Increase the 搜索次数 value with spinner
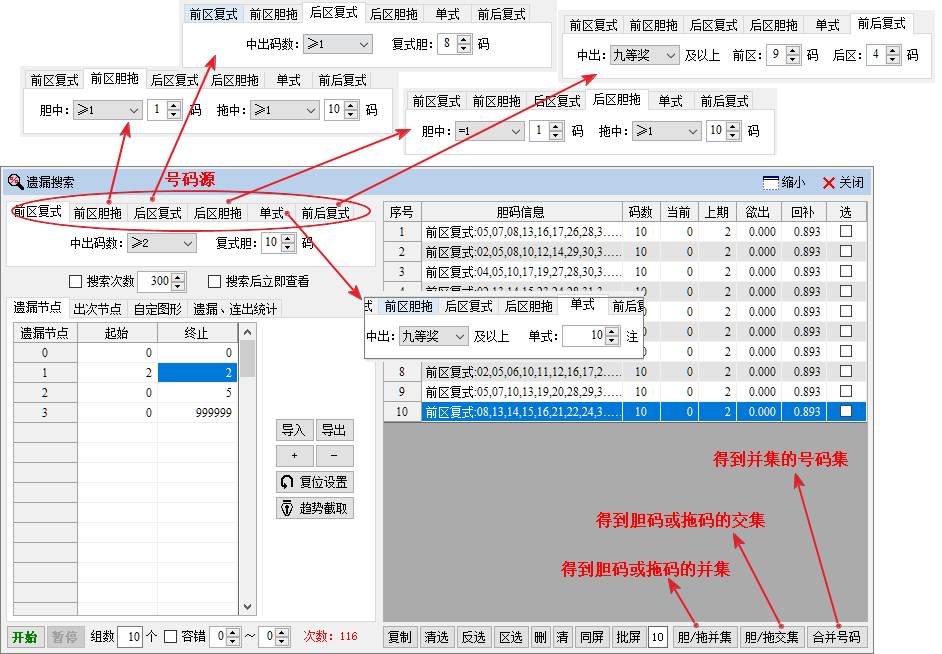The height and width of the screenshot is (654, 942). click(179, 277)
